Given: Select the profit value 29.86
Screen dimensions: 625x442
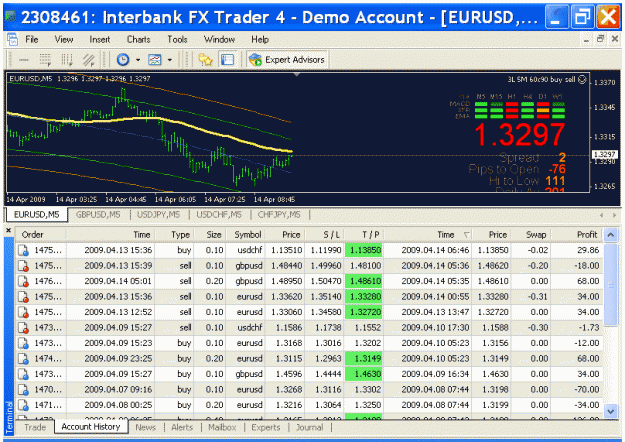Looking at the screenshot, I should pyautogui.click(x=588, y=250).
